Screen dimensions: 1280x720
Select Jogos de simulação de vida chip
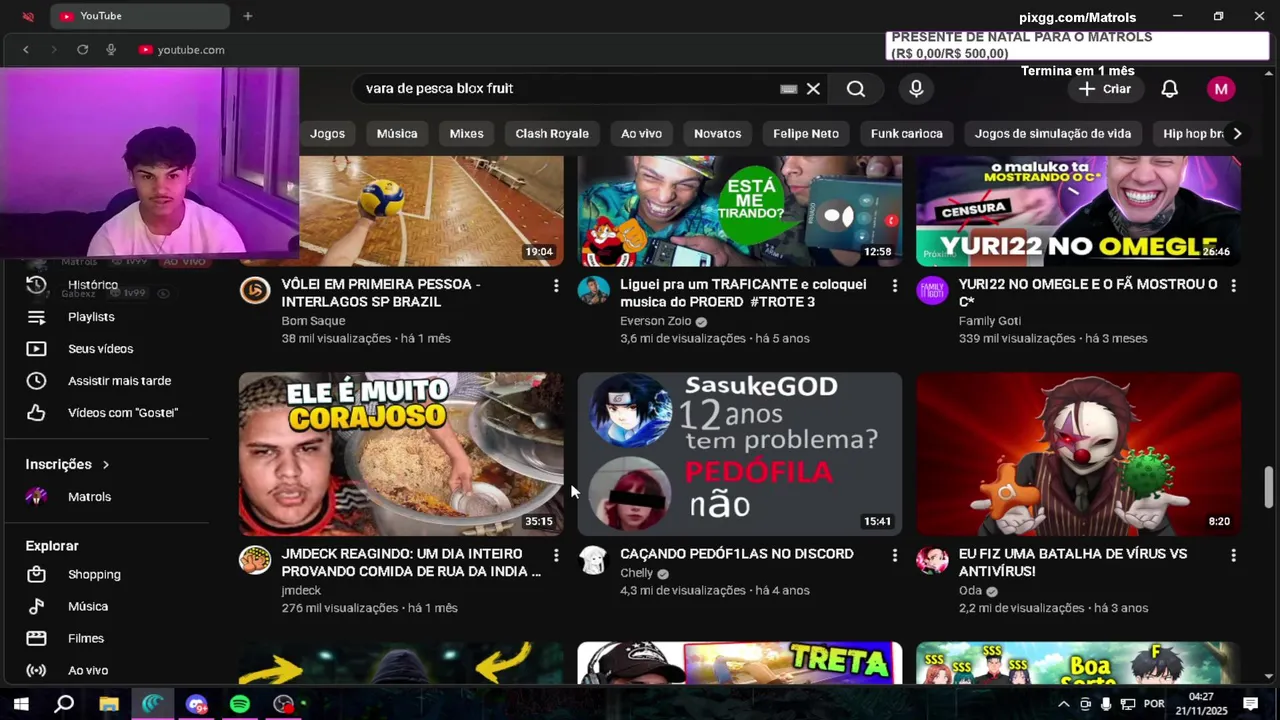1053,133
